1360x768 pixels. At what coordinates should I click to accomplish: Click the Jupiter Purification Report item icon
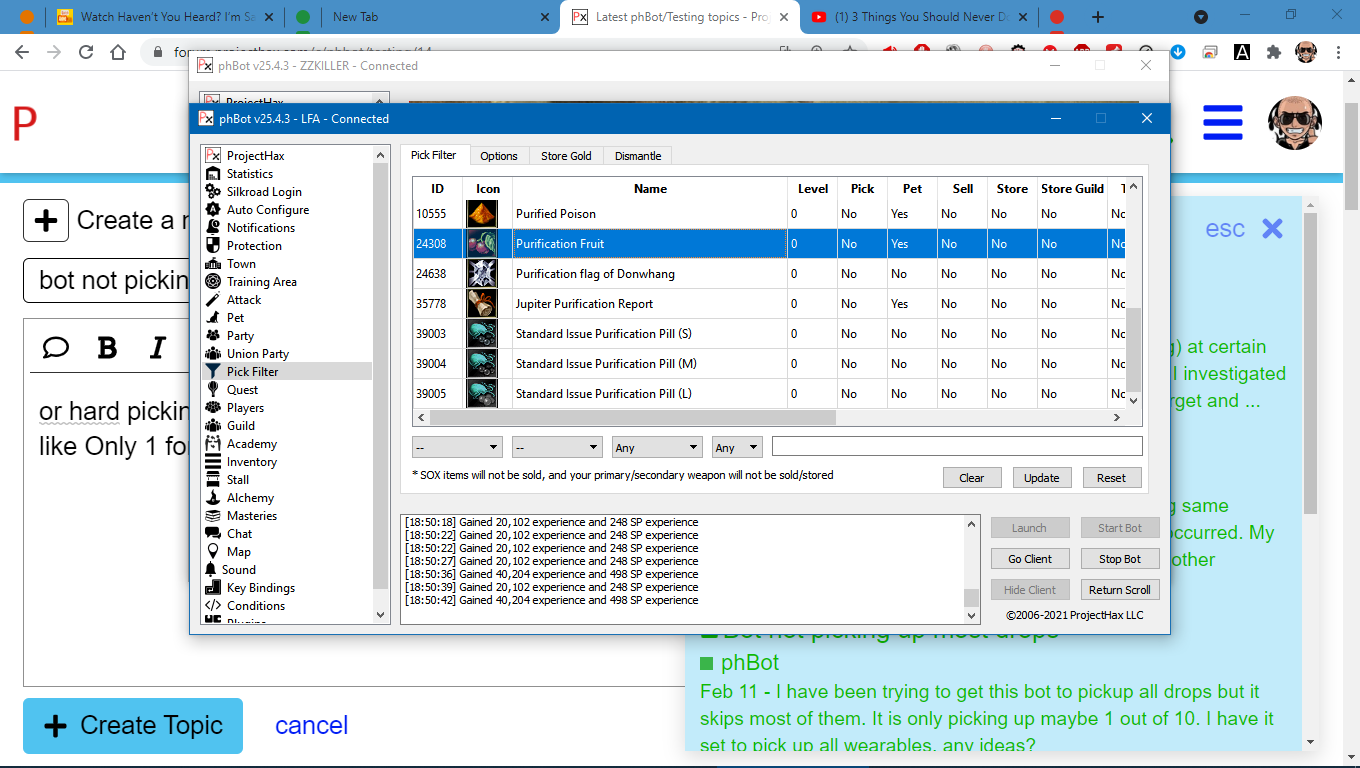[x=482, y=304]
